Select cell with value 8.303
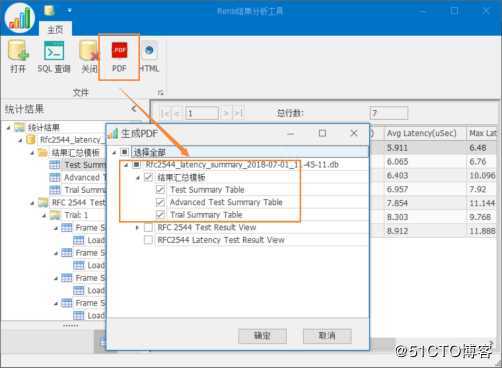The width and height of the screenshot is (502, 368). pyautogui.click(x=425, y=217)
